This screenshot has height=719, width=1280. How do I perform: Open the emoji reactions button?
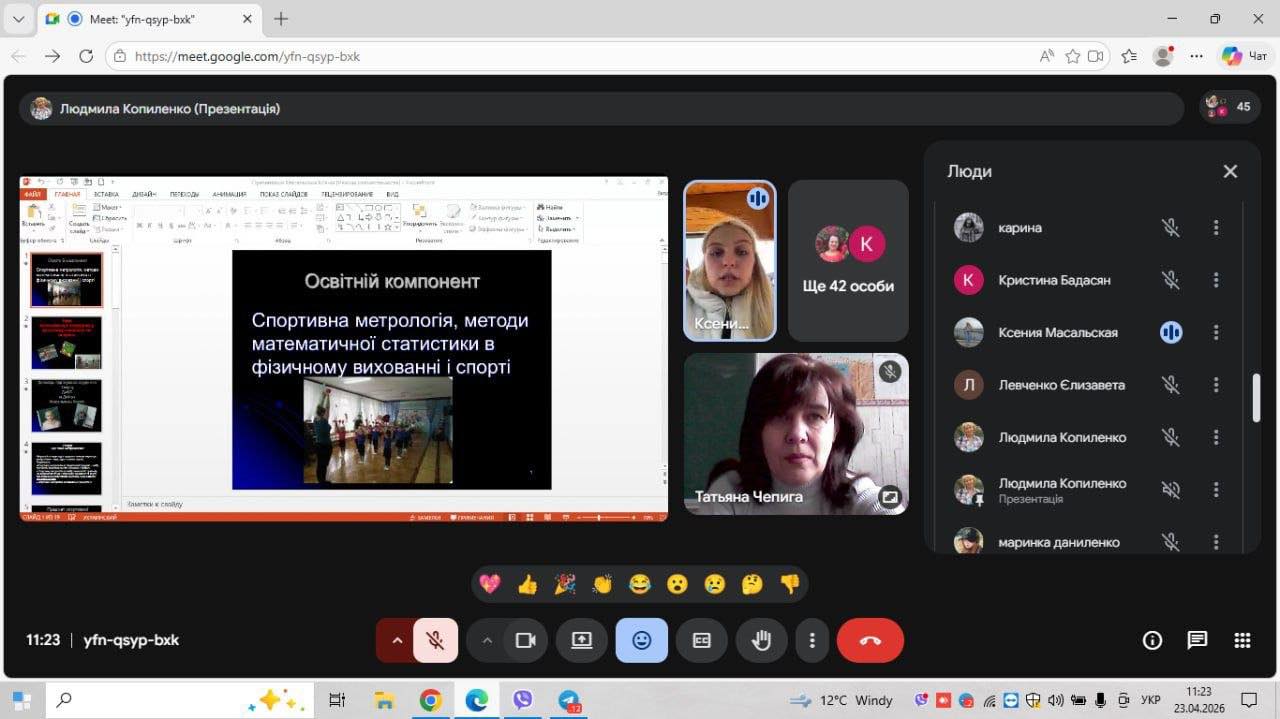641,641
